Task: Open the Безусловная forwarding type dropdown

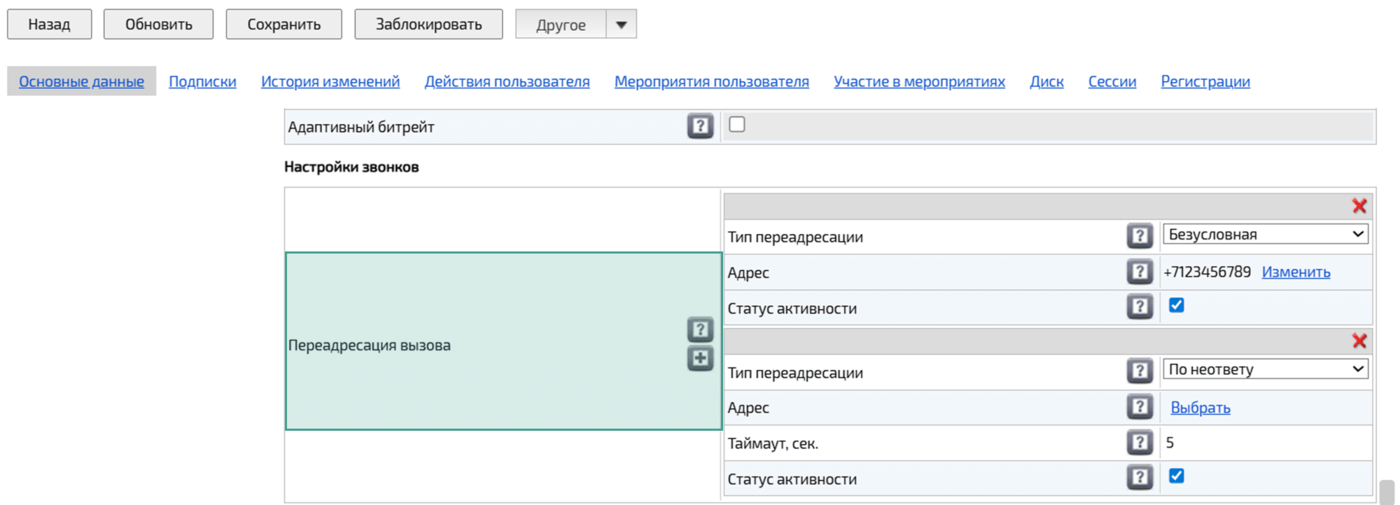Action: 1265,234
